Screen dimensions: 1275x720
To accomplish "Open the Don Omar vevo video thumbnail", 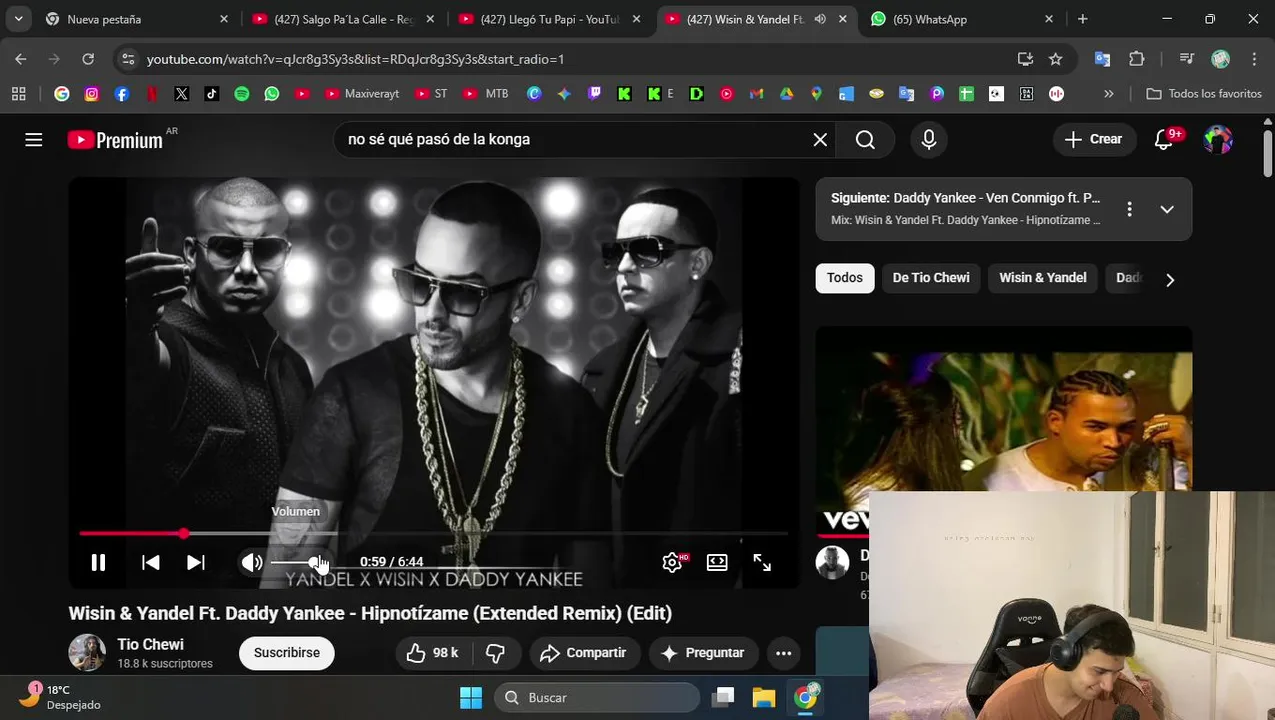I will (1003, 432).
